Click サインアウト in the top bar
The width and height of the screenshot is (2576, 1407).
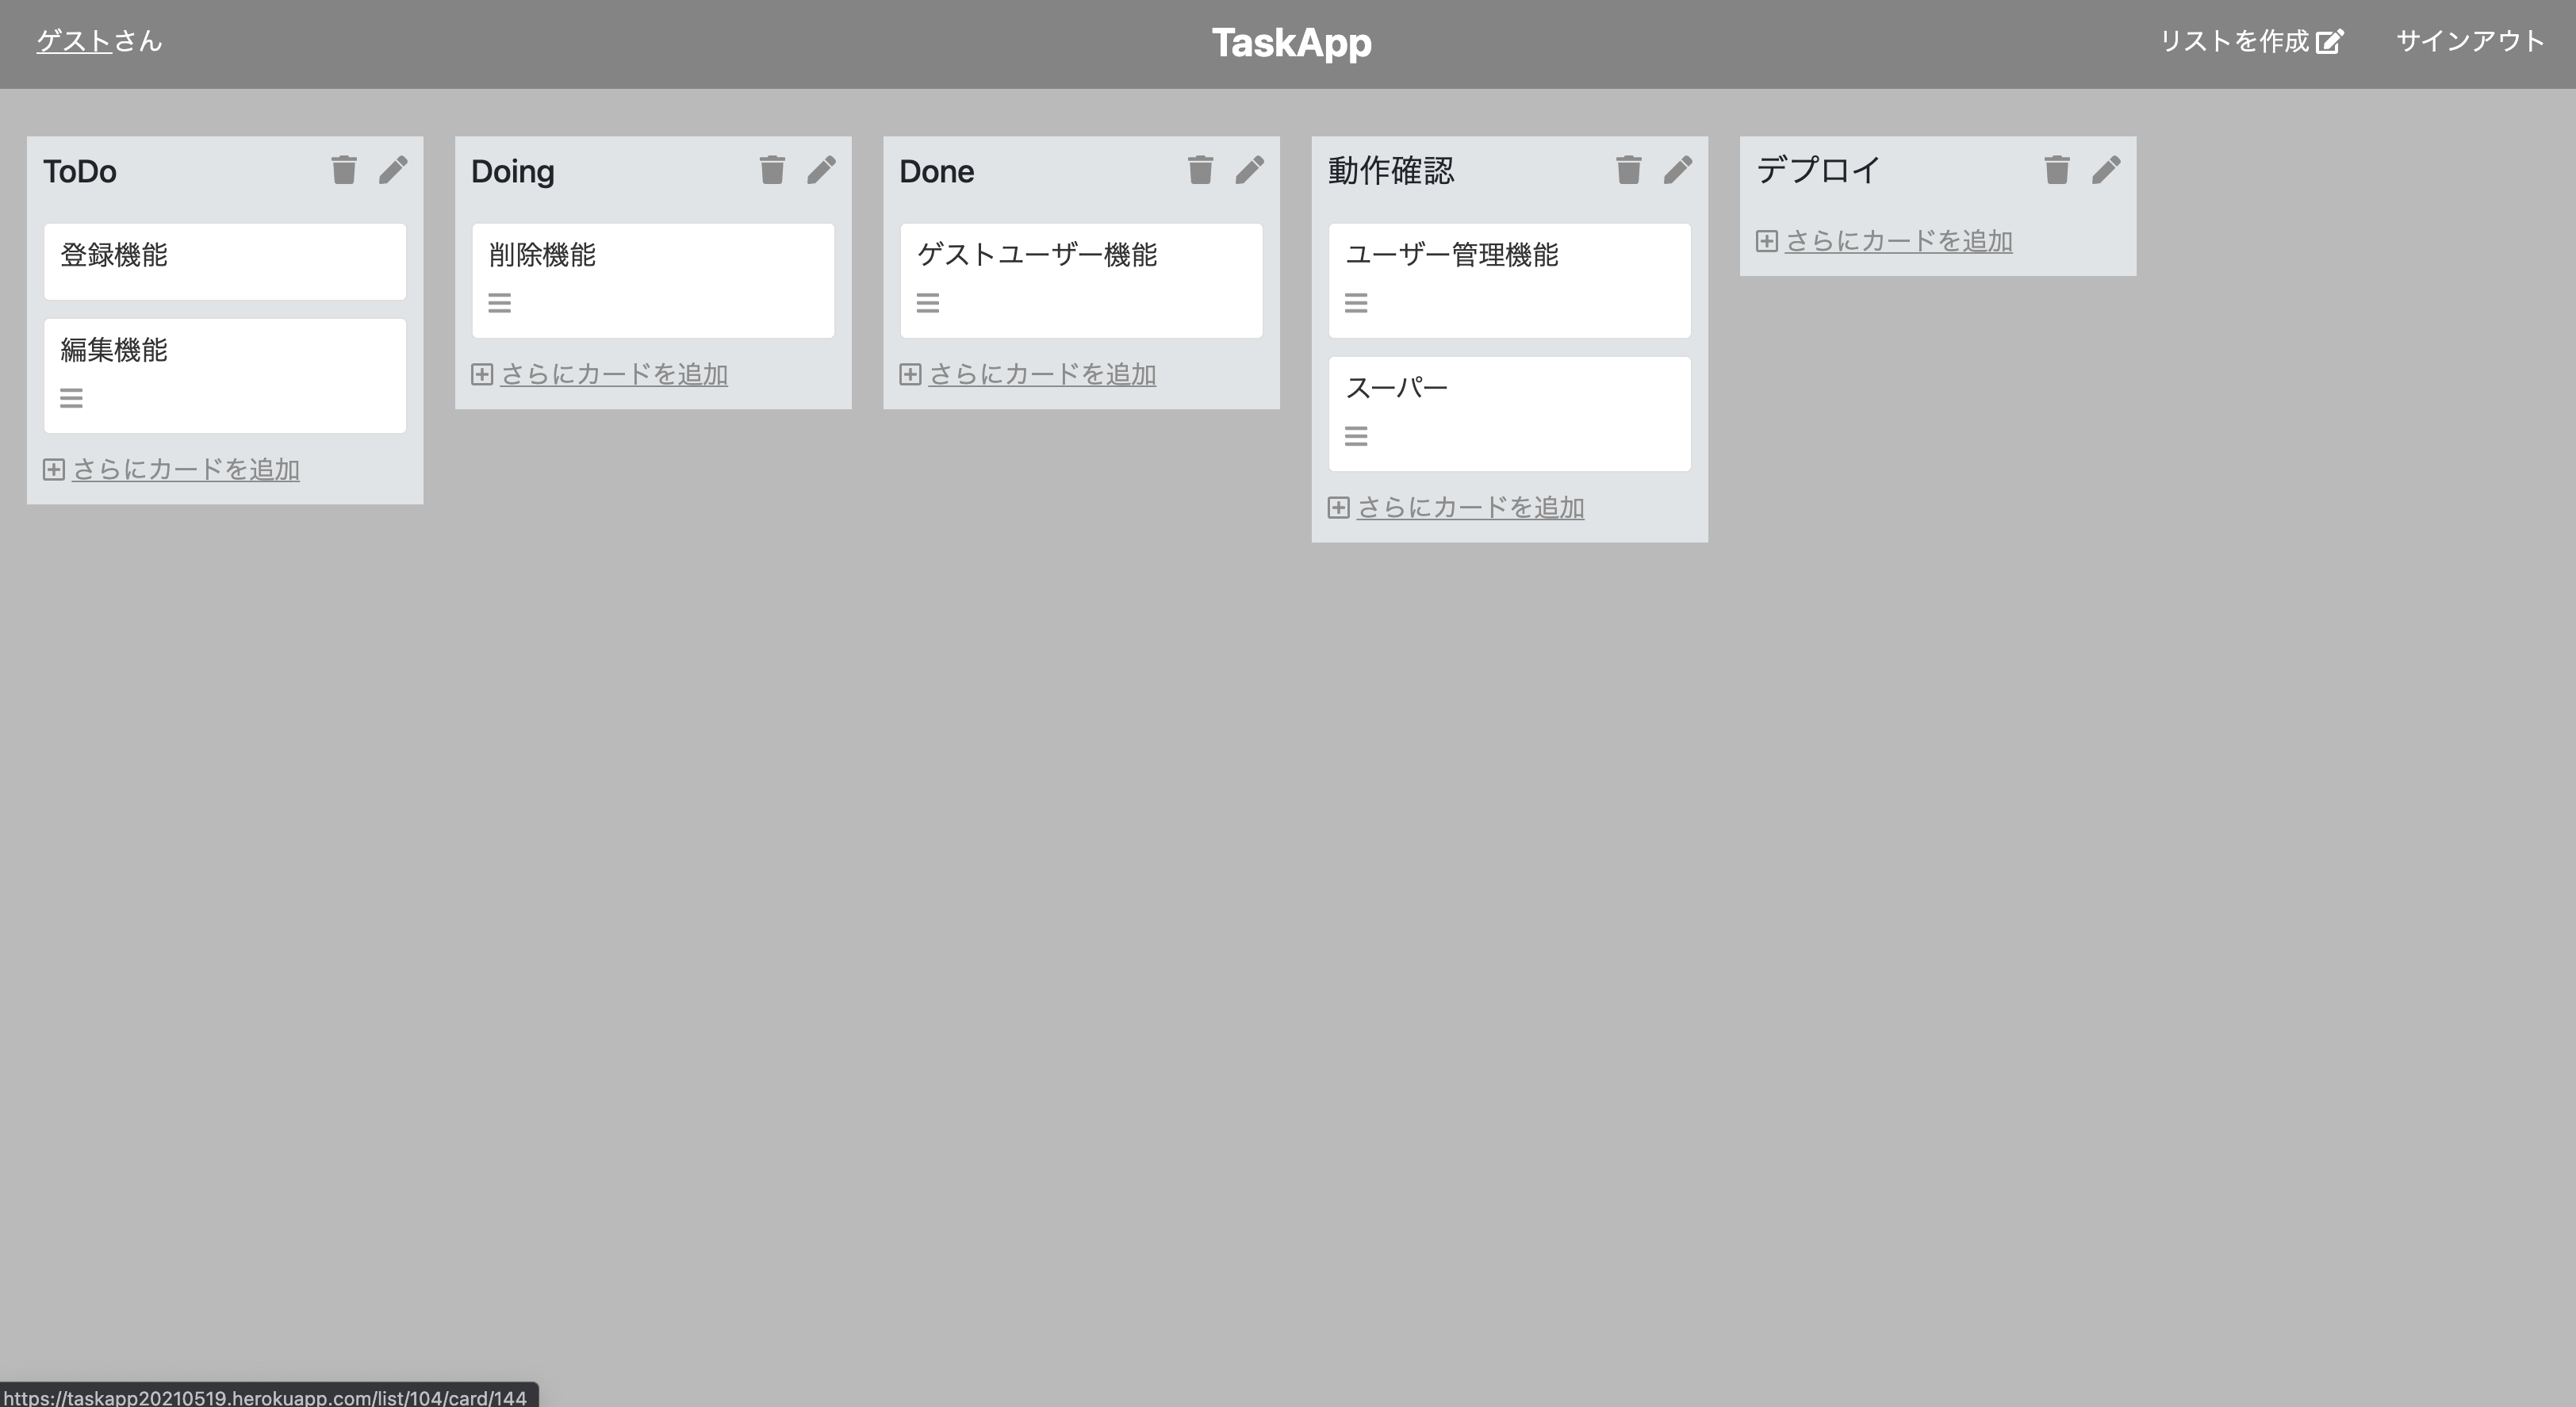[x=2469, y=41]
